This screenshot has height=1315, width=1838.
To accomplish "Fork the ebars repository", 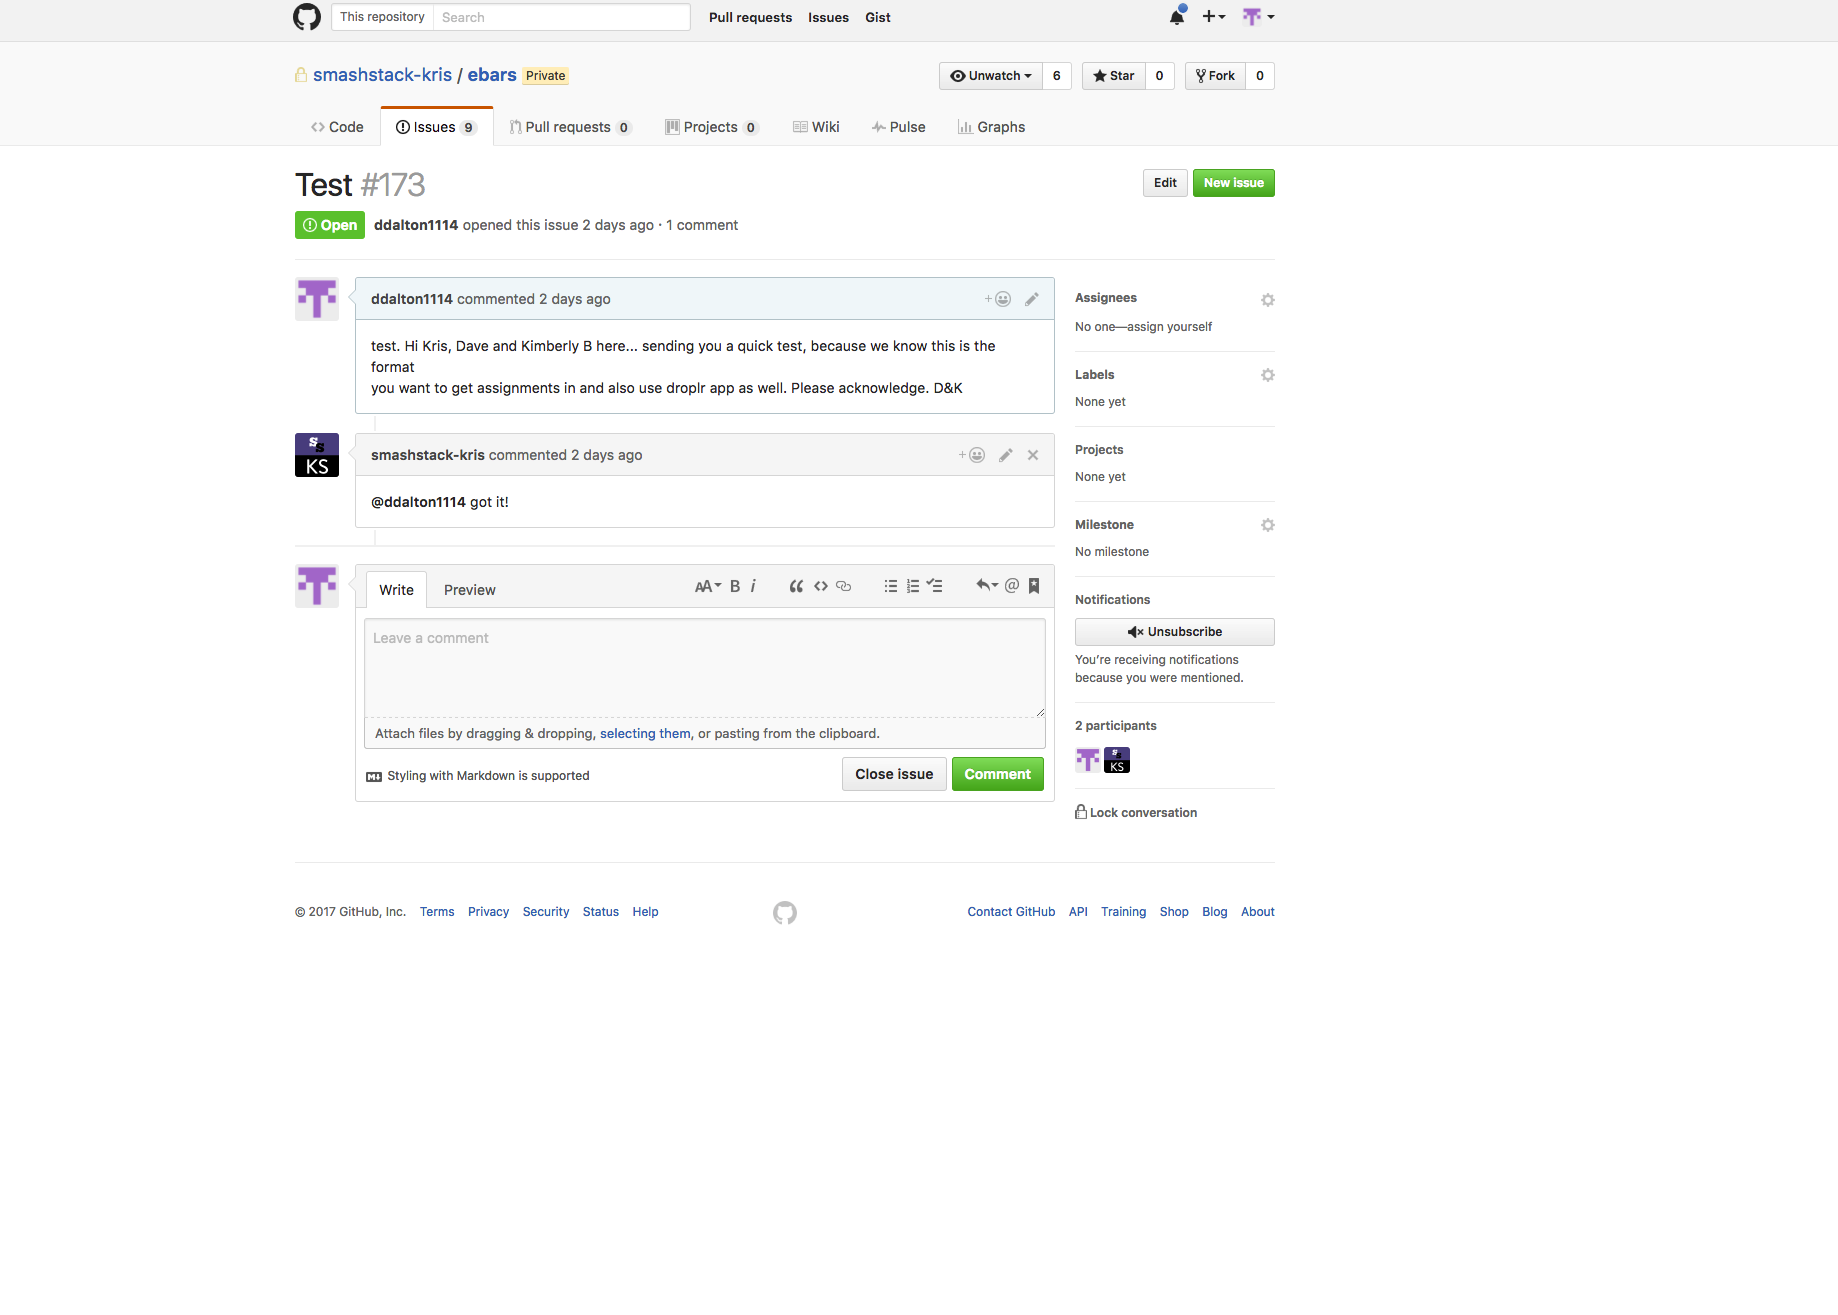I will (x=1215, y=76).
